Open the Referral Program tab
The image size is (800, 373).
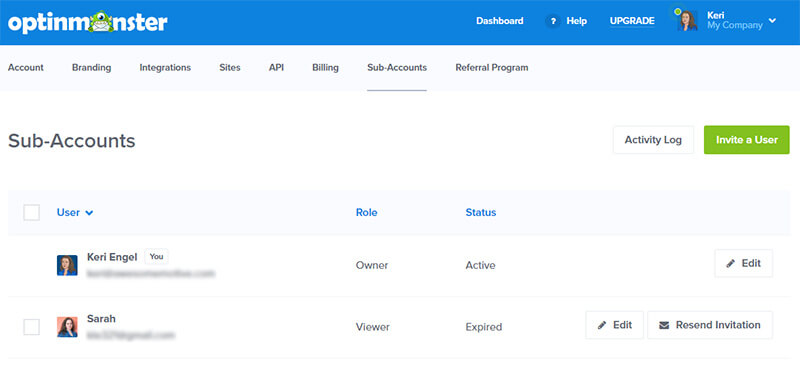point(492,67)
